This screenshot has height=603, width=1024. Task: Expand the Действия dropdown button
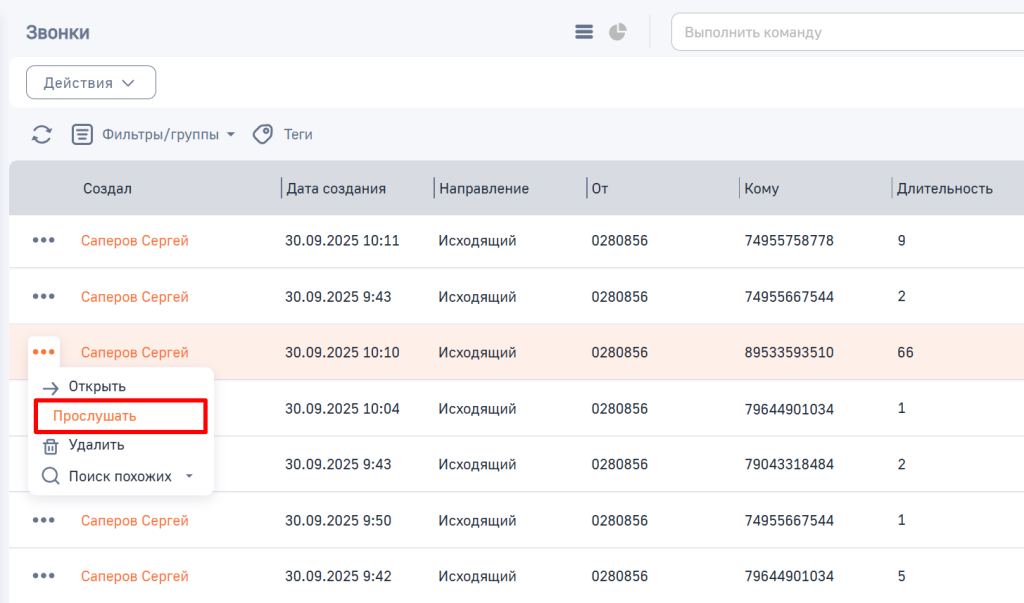coord(90,83)
